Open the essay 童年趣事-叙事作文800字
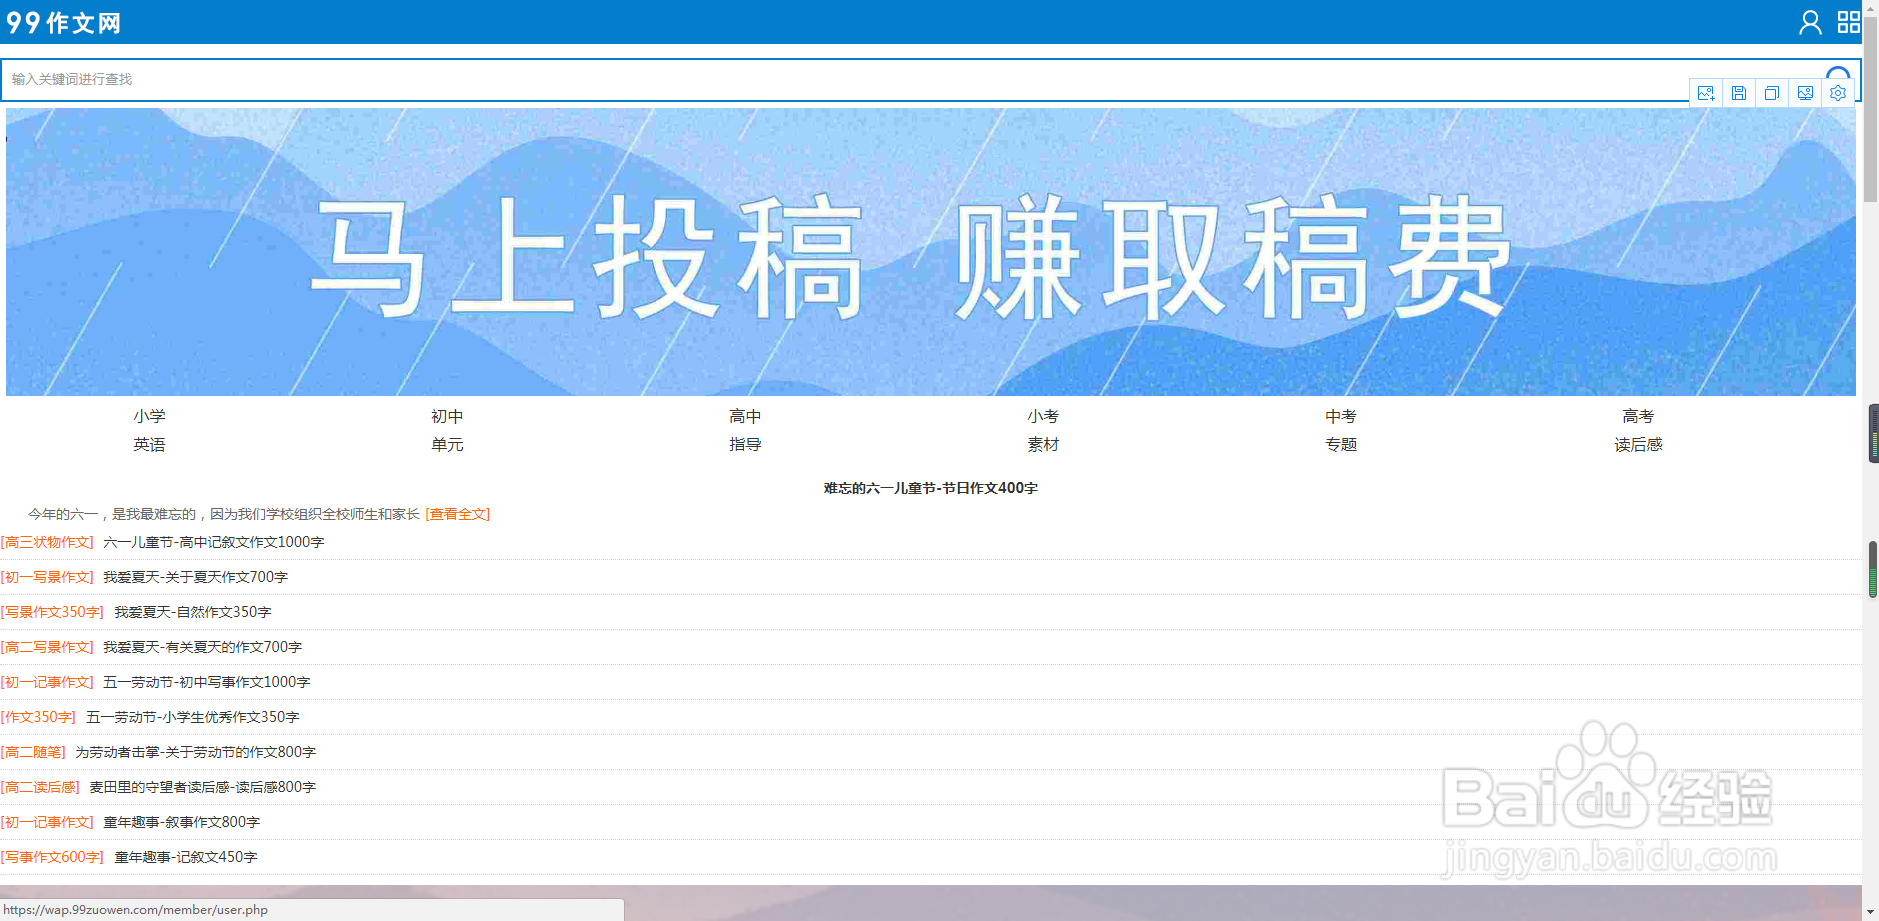 point(179,821)
